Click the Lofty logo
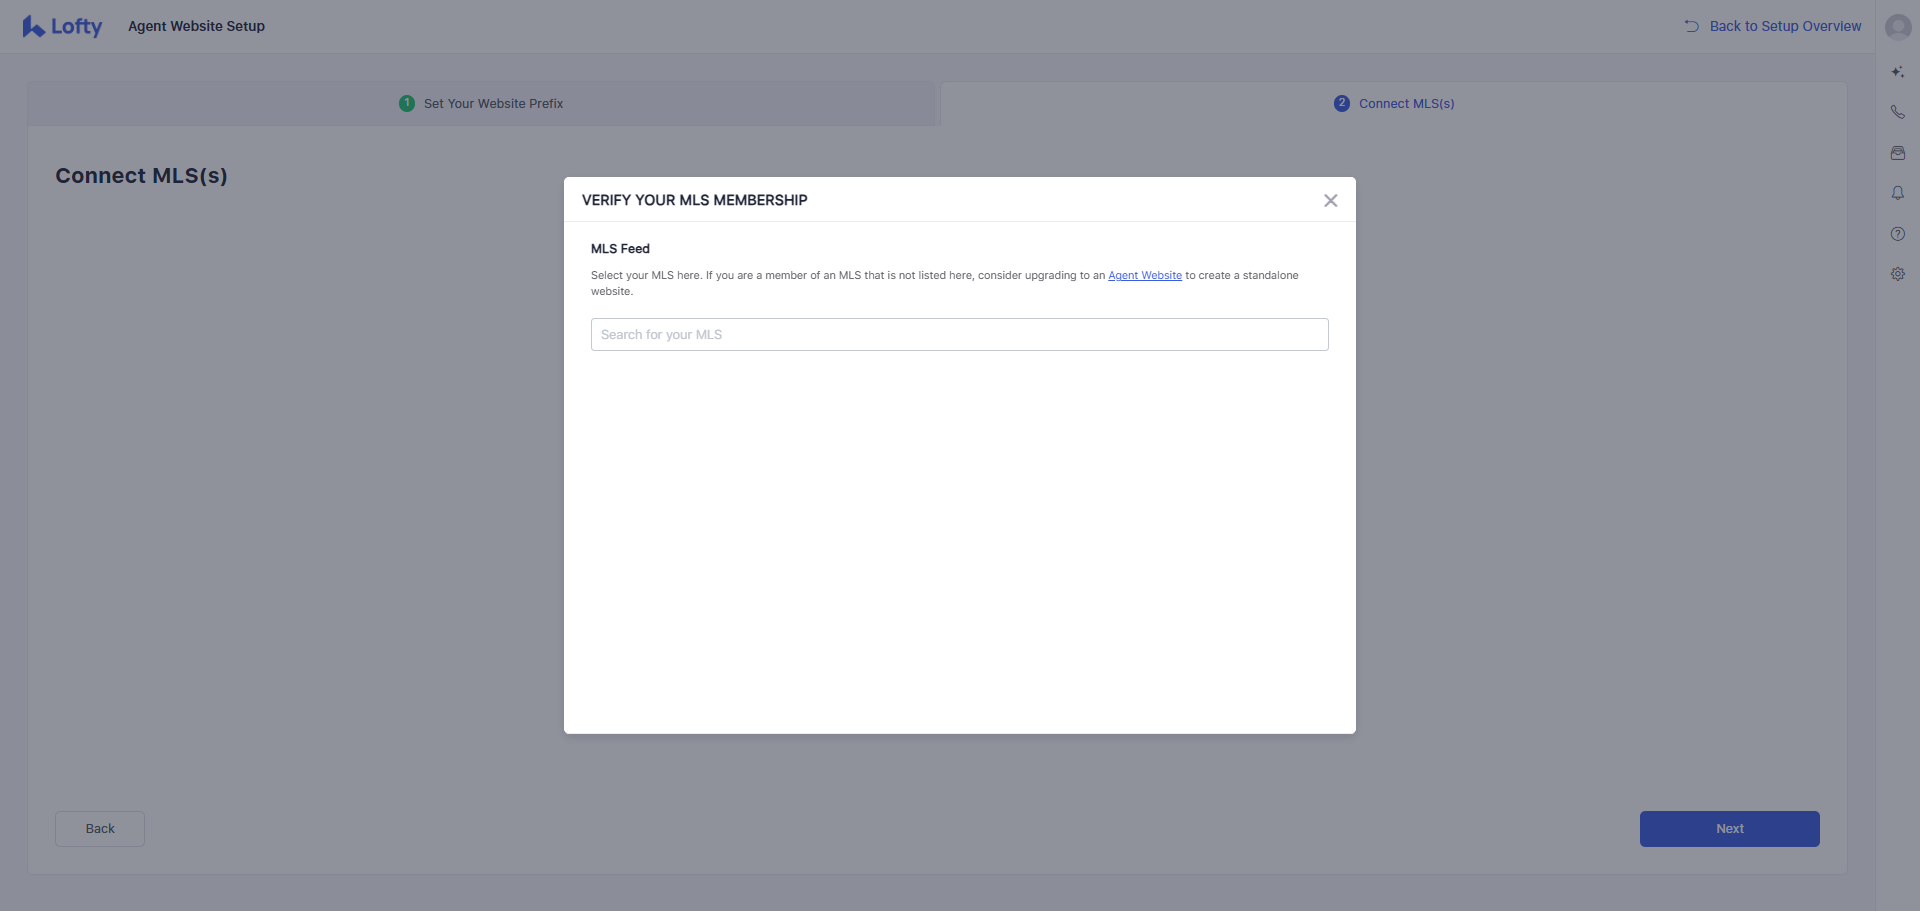Image resolution: width=1920 pixels, height=911 pixels. point(62,27)
